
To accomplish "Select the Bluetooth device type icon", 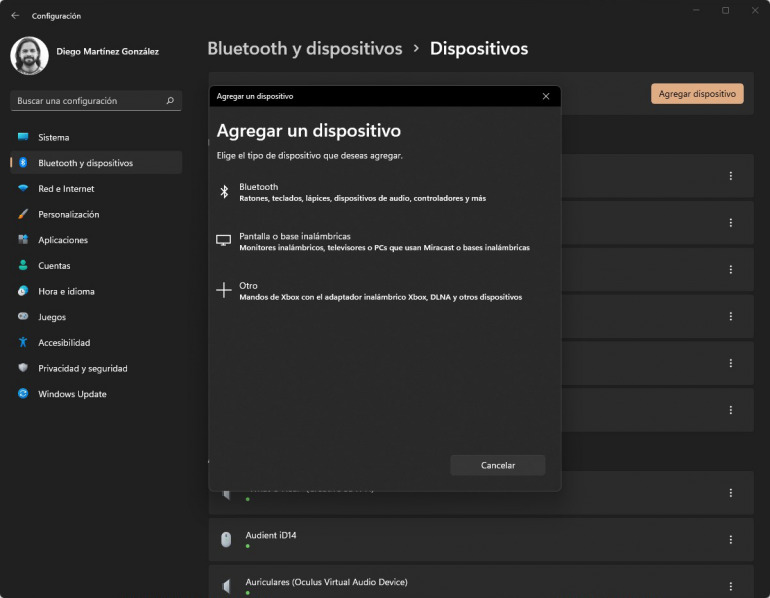I will click(224, 192).
